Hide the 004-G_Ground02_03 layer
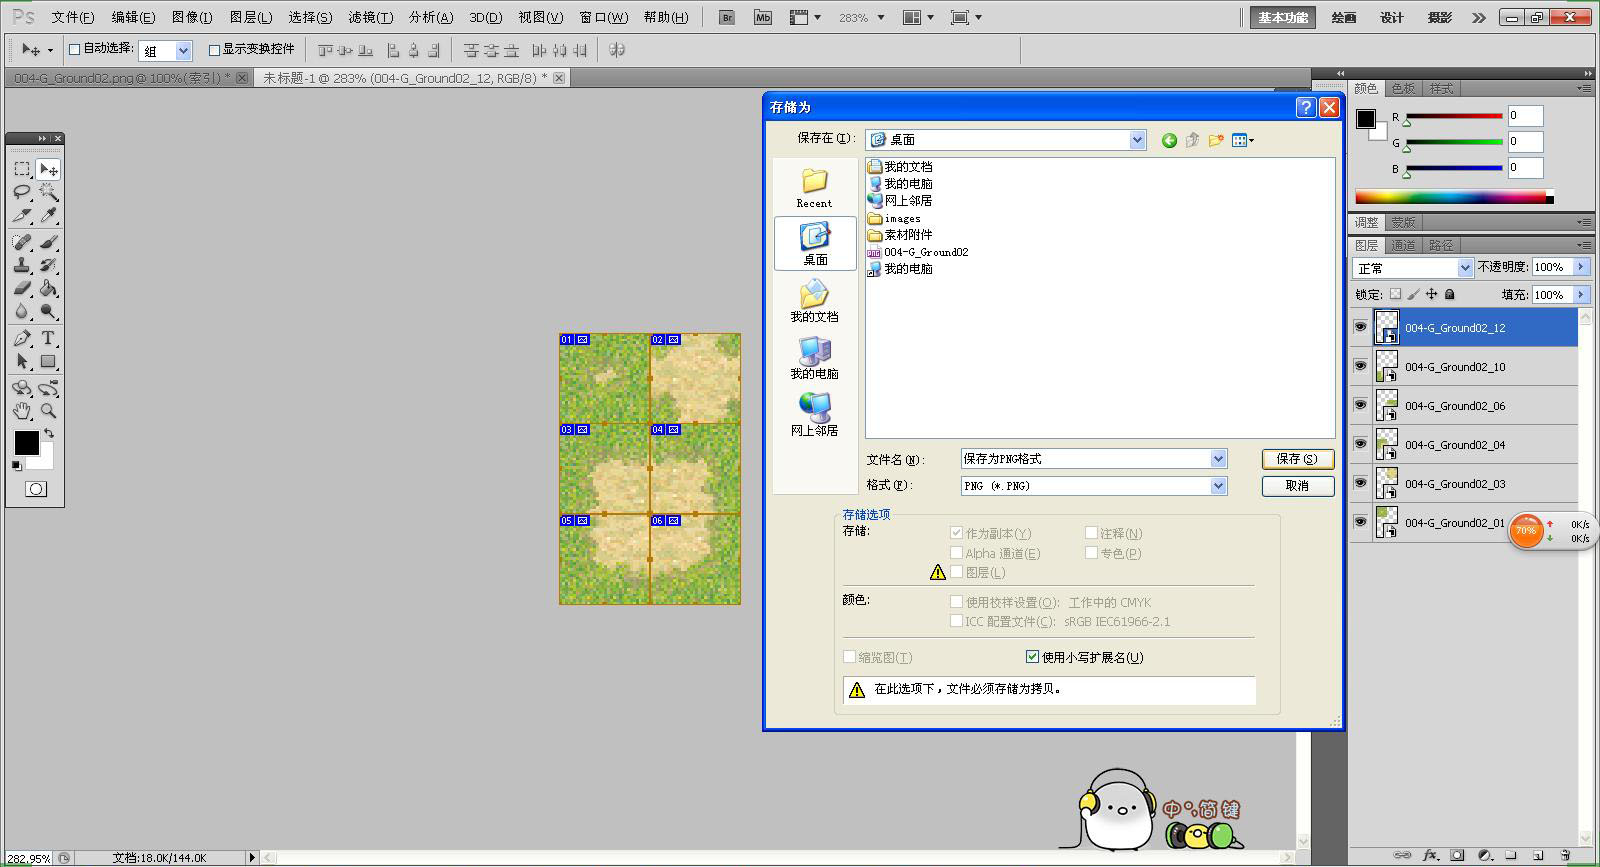The height and width of the screenshot is (867, 1600). 1360,483
